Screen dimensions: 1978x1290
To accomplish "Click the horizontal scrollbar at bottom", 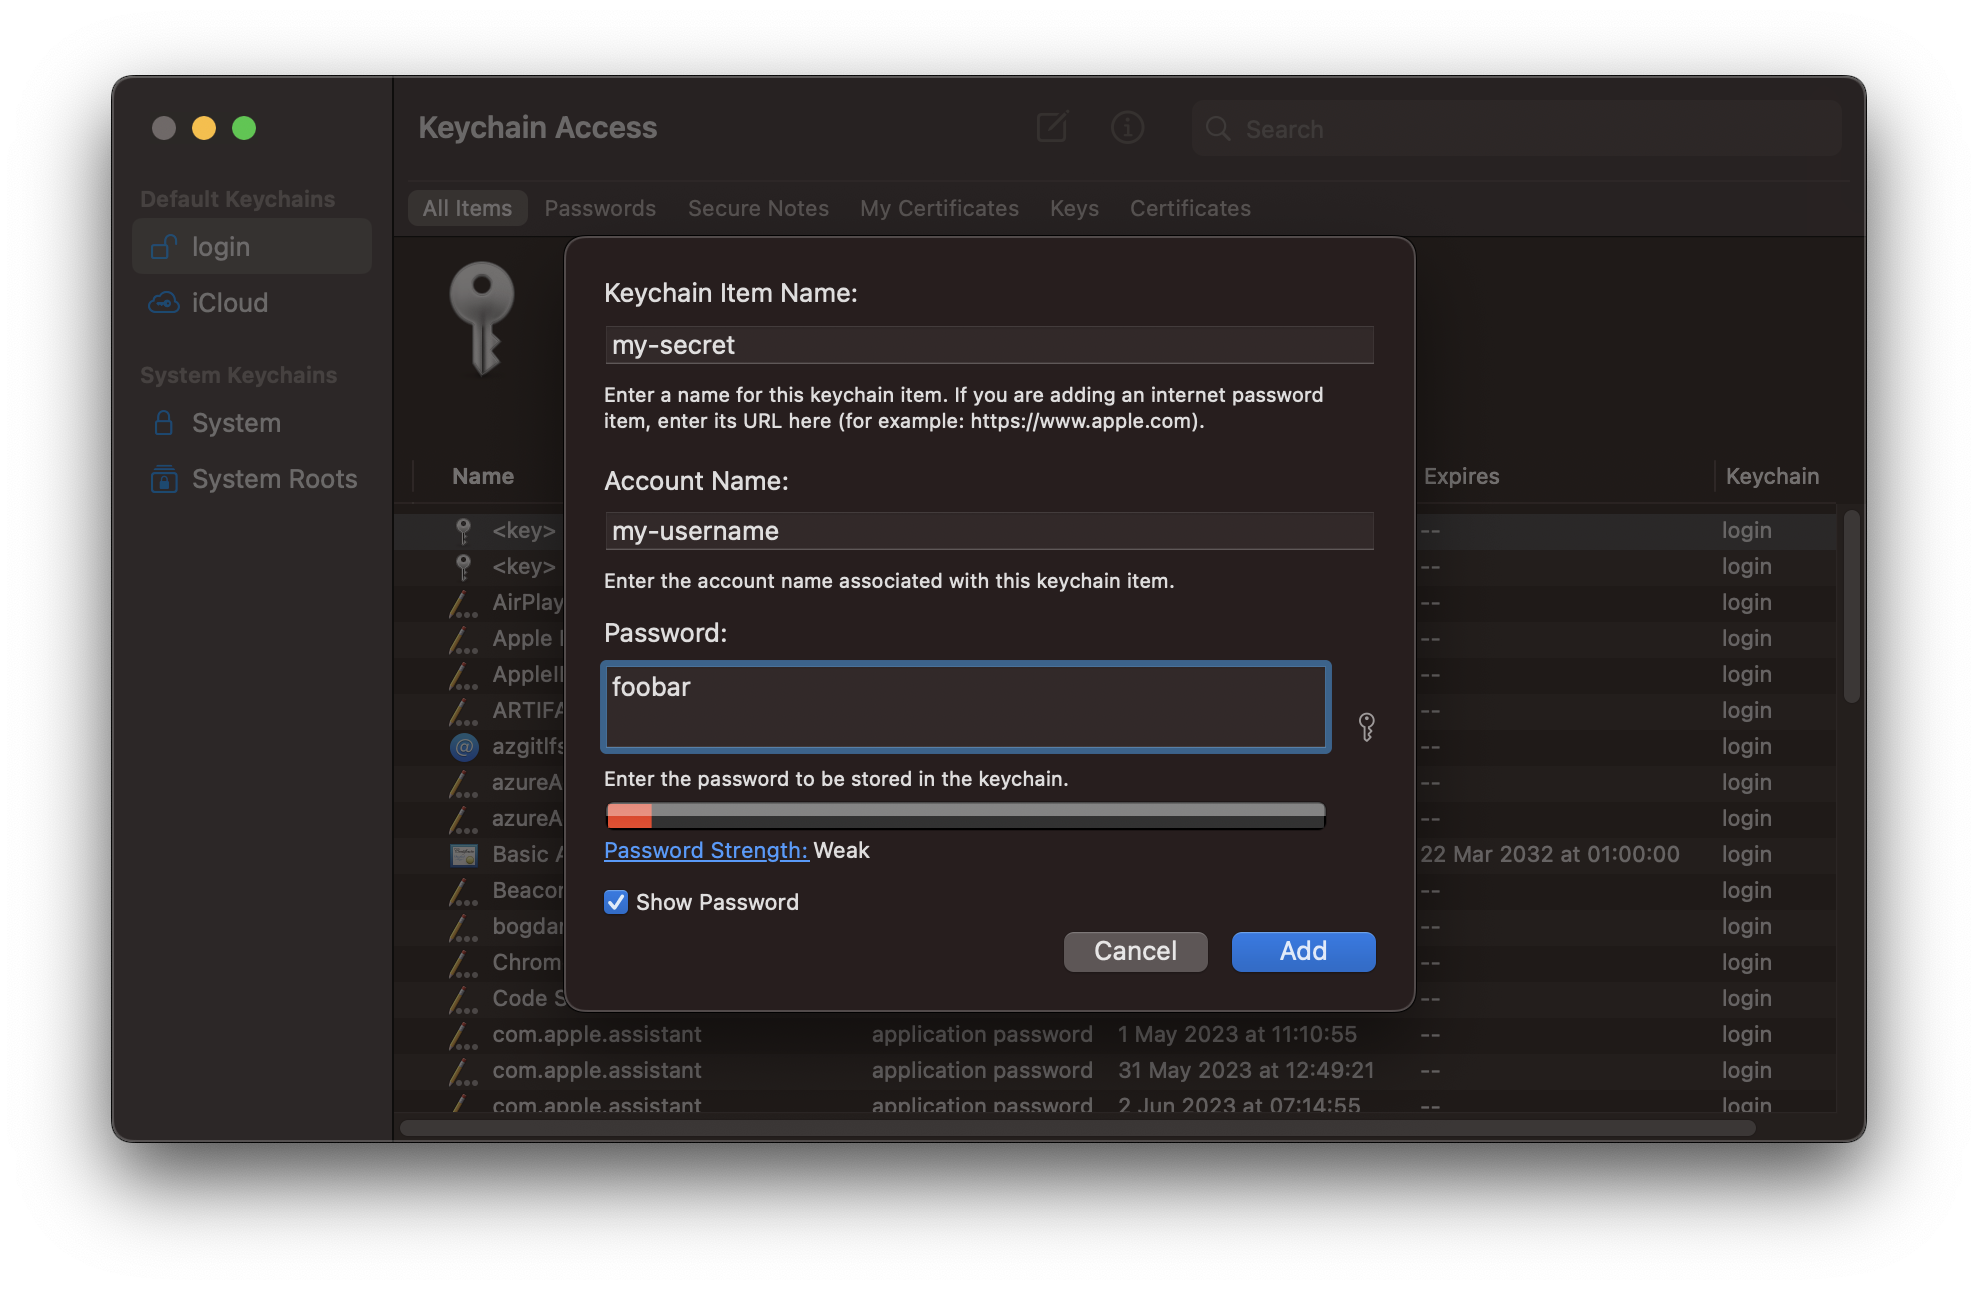I will (1077, 1127).
